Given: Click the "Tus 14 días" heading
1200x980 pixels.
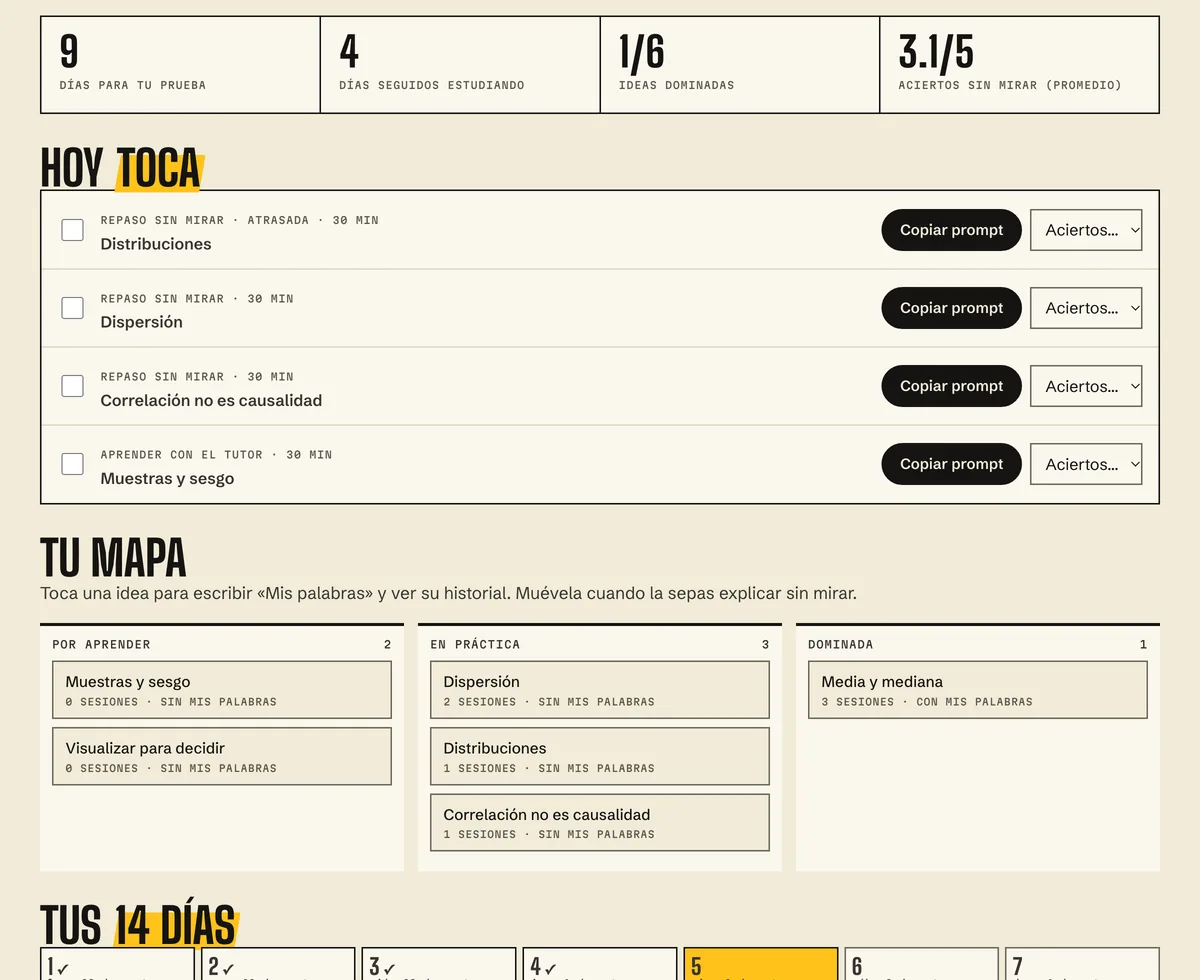Looking at the screenshot, I should [x=138, y=925].
